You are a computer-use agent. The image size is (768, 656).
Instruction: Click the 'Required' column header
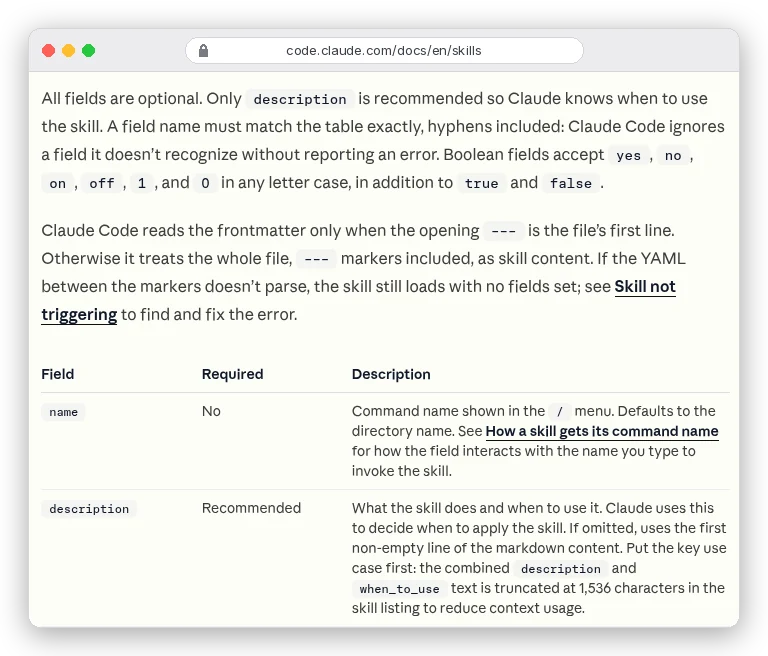233,374
